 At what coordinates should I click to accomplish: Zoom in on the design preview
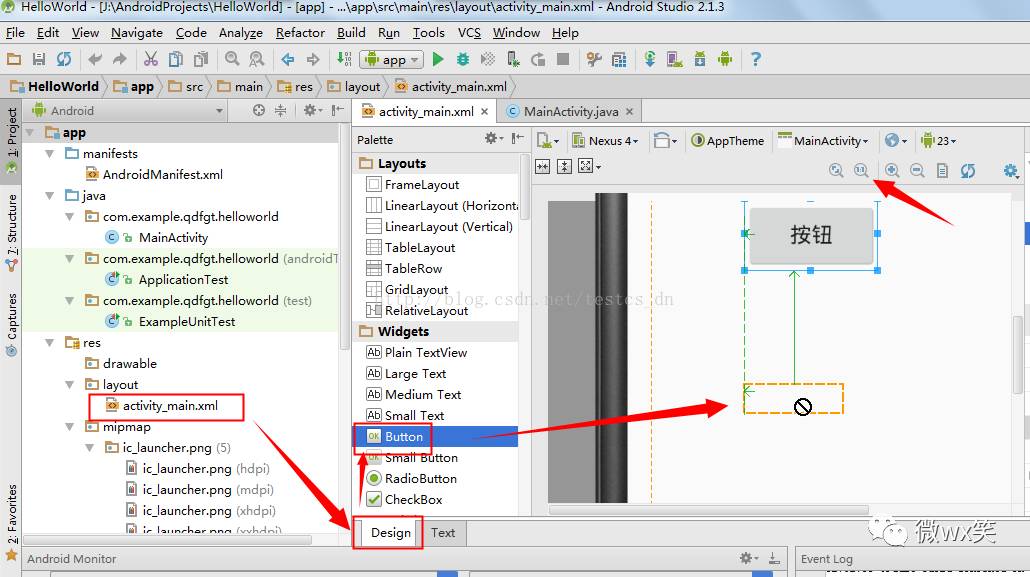(x=892, y=171)
